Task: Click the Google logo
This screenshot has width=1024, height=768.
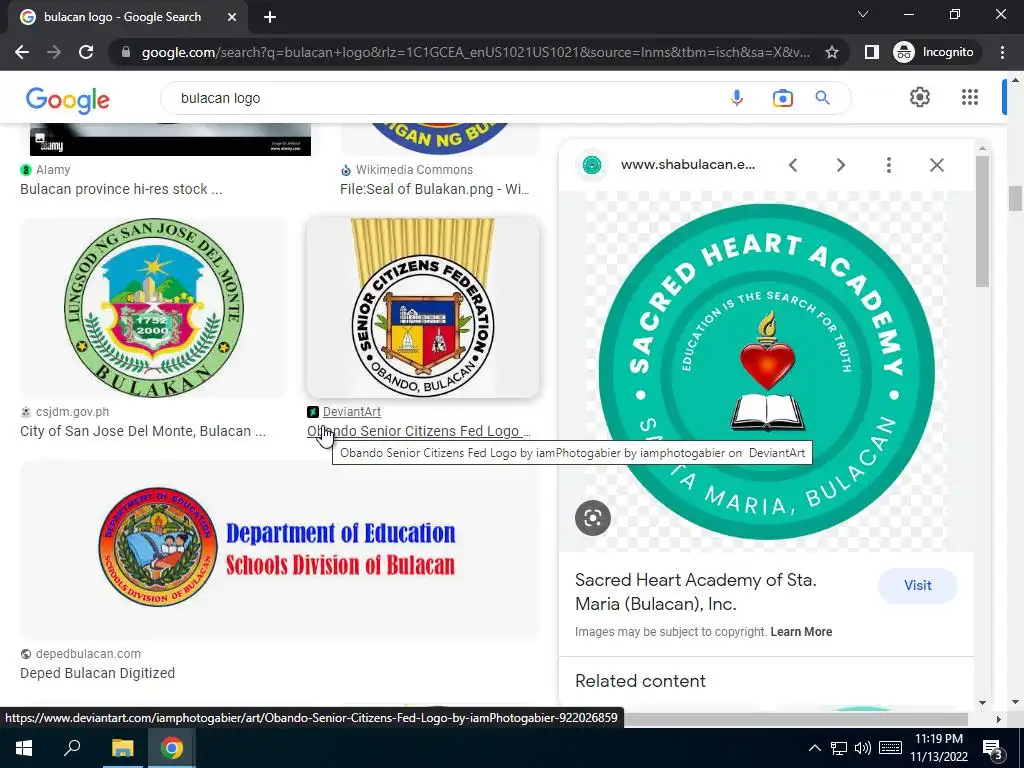Action: tap(68, 99)
